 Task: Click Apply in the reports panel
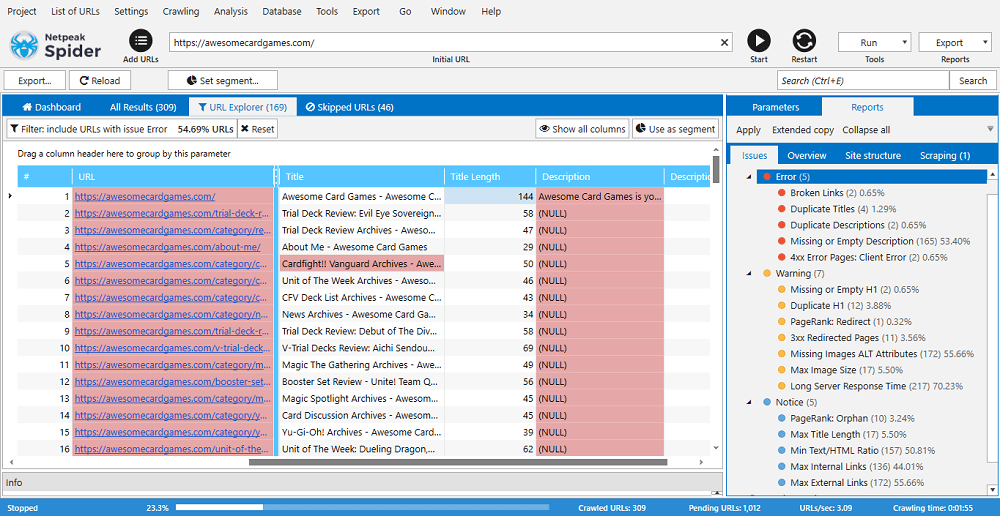click(x=748, y=129)
